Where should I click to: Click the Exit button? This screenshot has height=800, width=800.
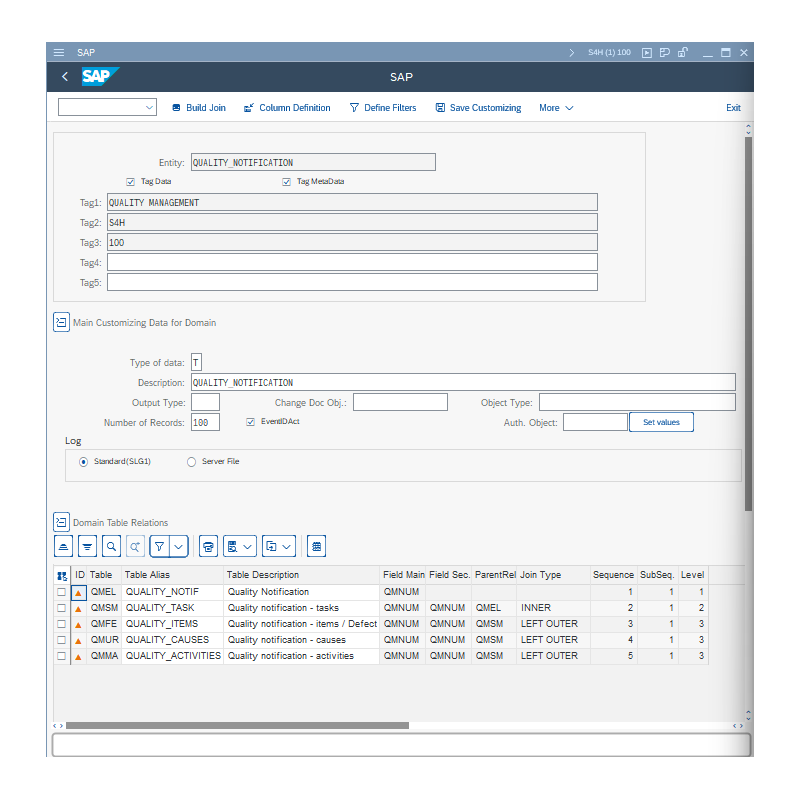(733, 108)
